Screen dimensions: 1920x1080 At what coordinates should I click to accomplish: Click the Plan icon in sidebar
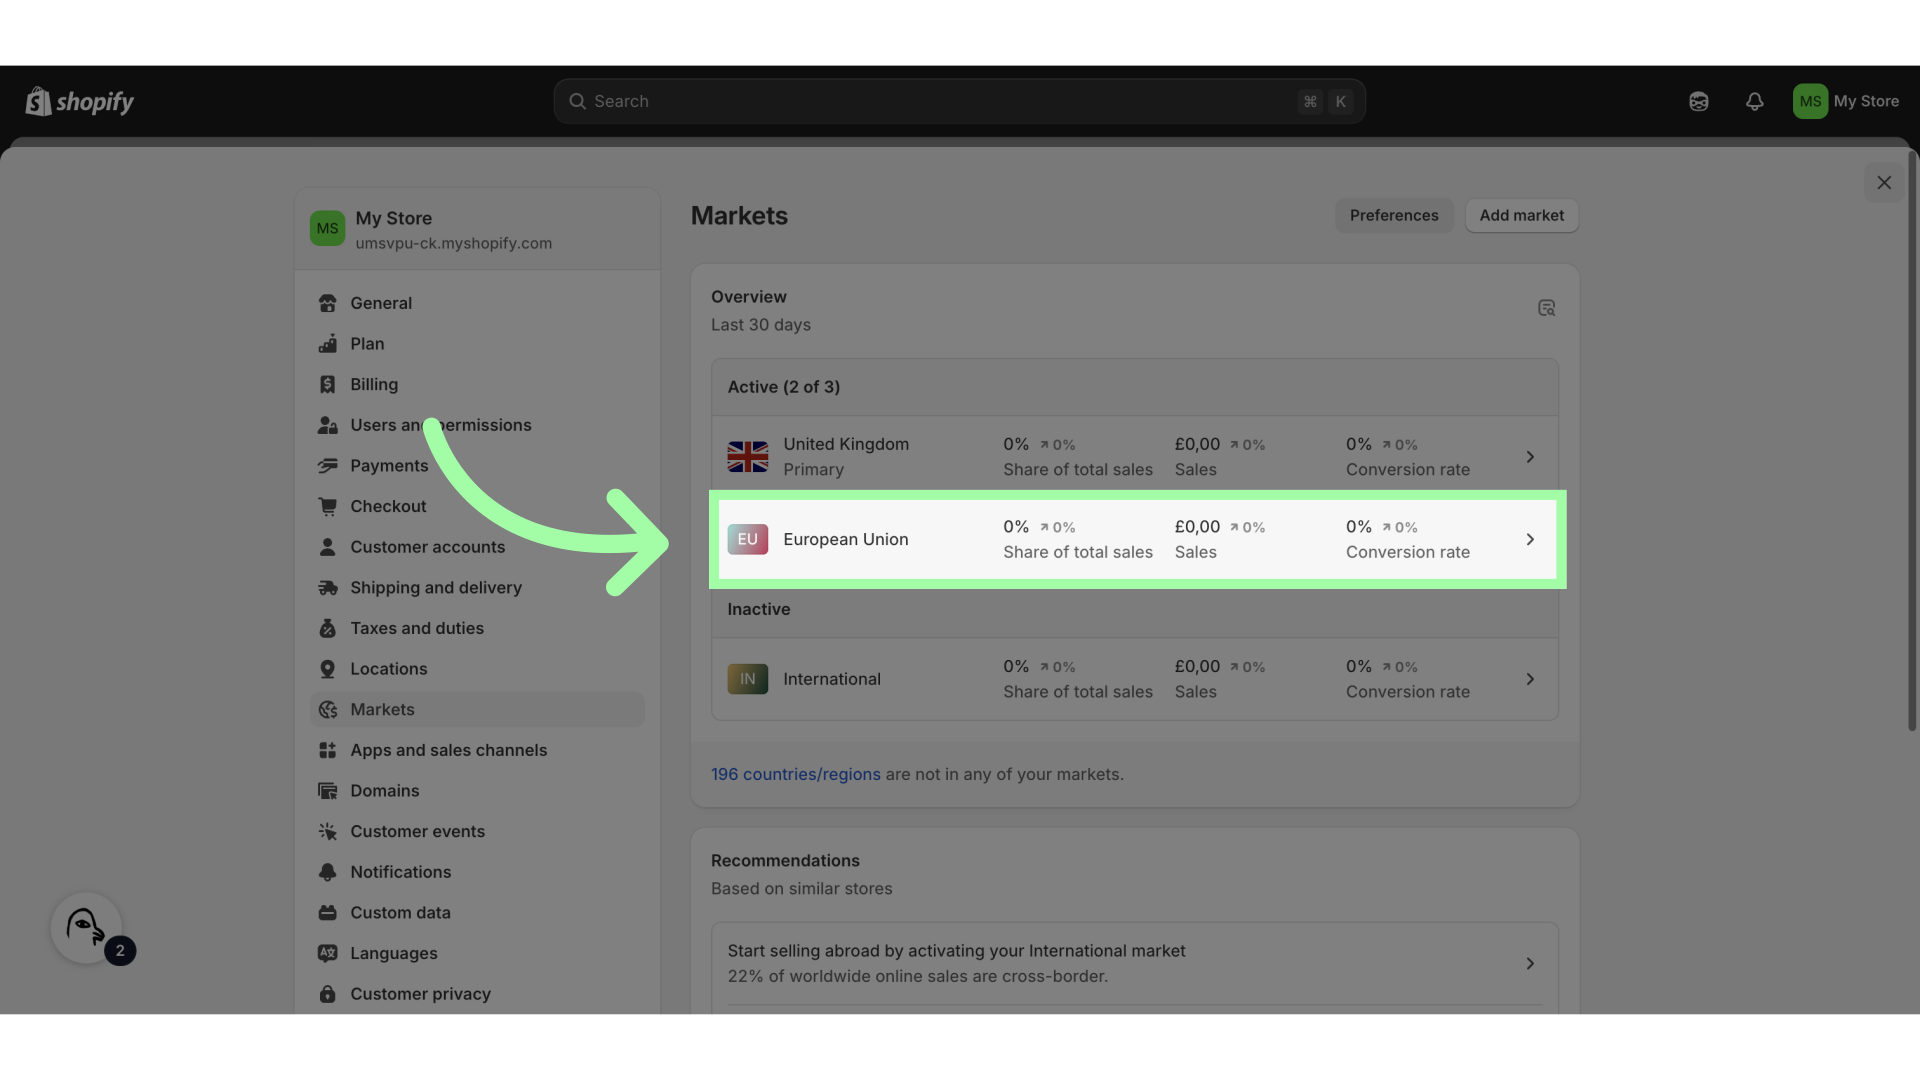(x=327, y=344)
